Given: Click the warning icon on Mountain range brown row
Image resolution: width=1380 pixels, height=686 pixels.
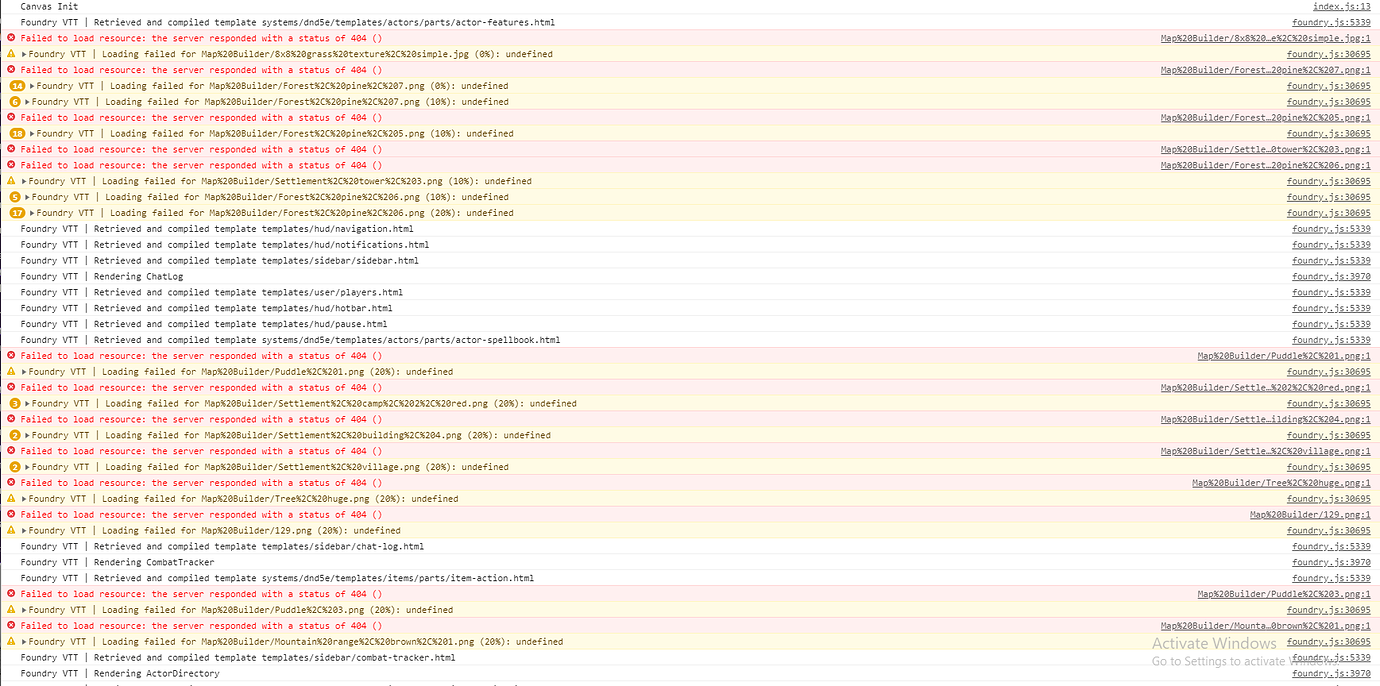Looking at the screenshot, I should click(x=11, y=642).
